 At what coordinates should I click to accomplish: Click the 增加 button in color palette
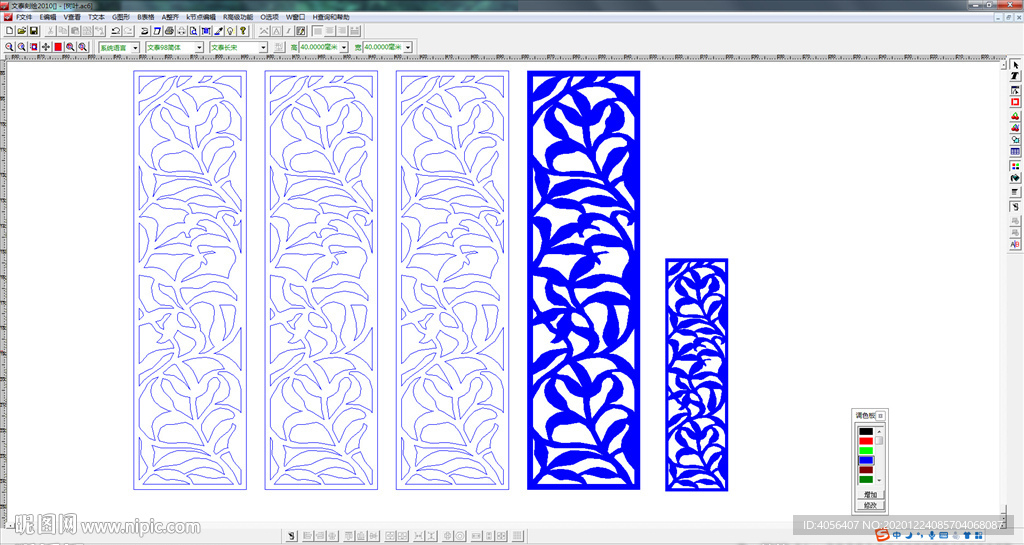[x=870, y=495]
